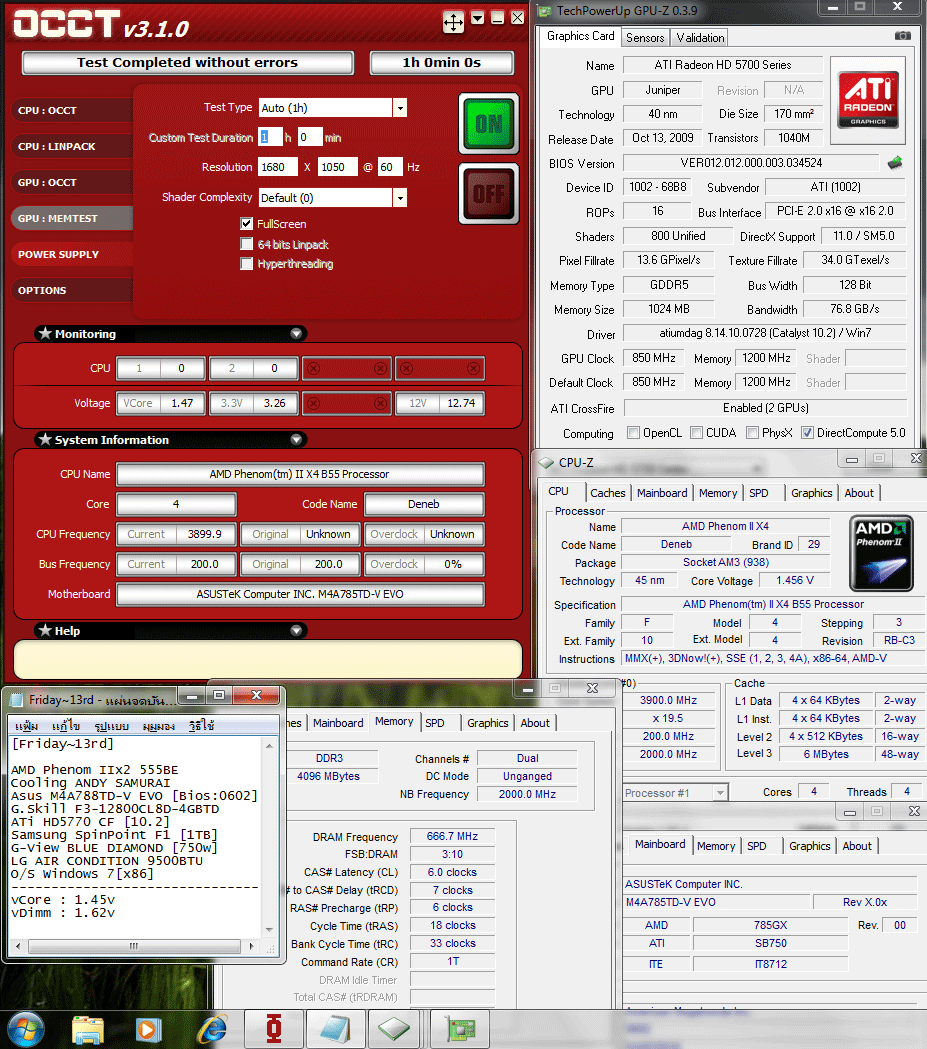Click the Notepad taskbar icon

[335, 1030]
